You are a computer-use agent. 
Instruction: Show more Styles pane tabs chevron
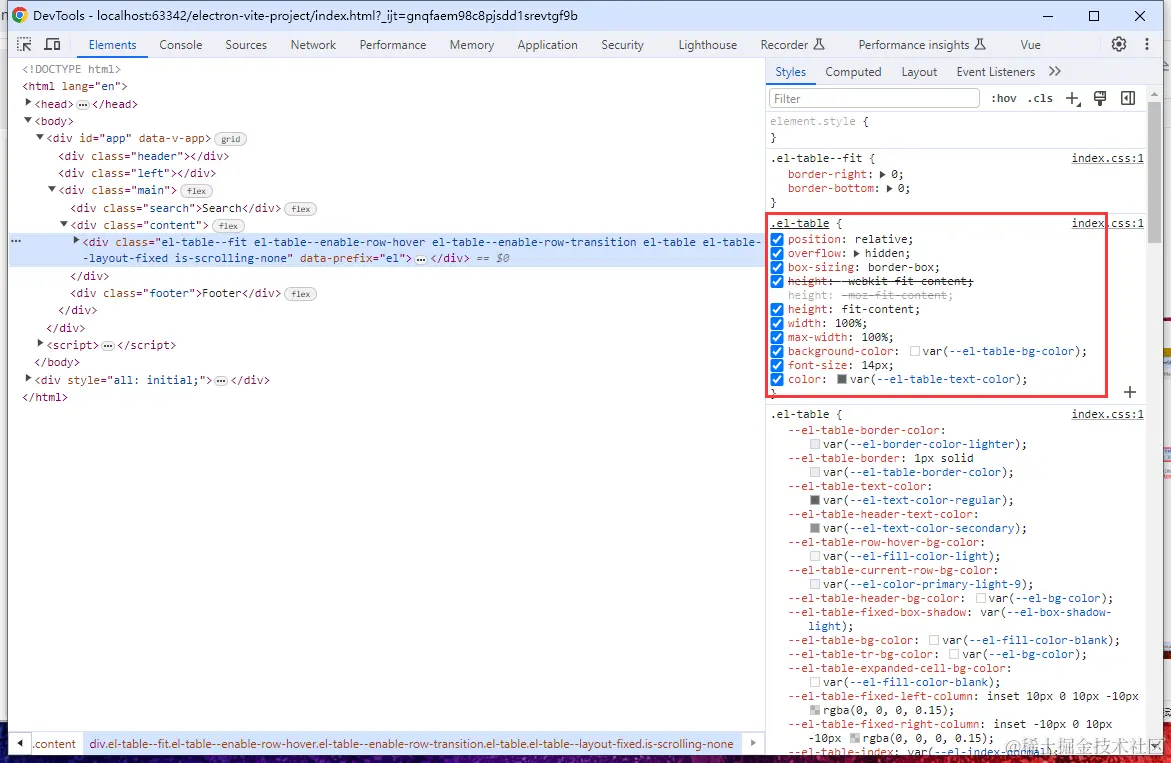point(1054,72)
